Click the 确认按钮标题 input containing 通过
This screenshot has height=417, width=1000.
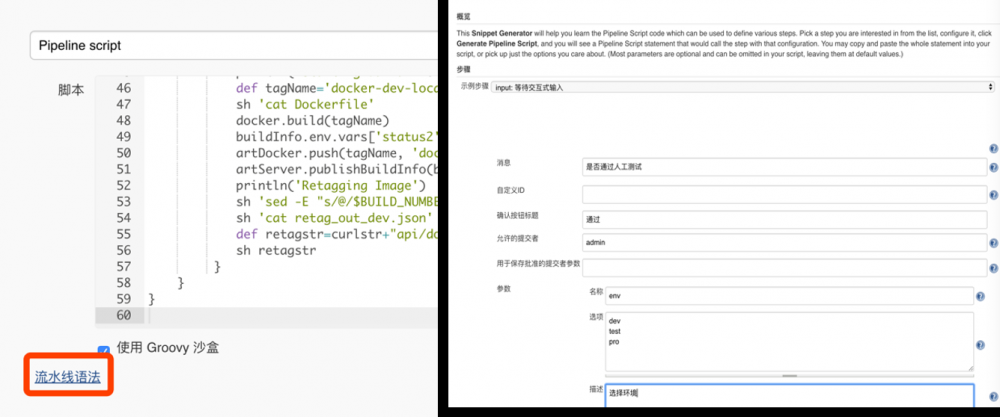(784, 219)
